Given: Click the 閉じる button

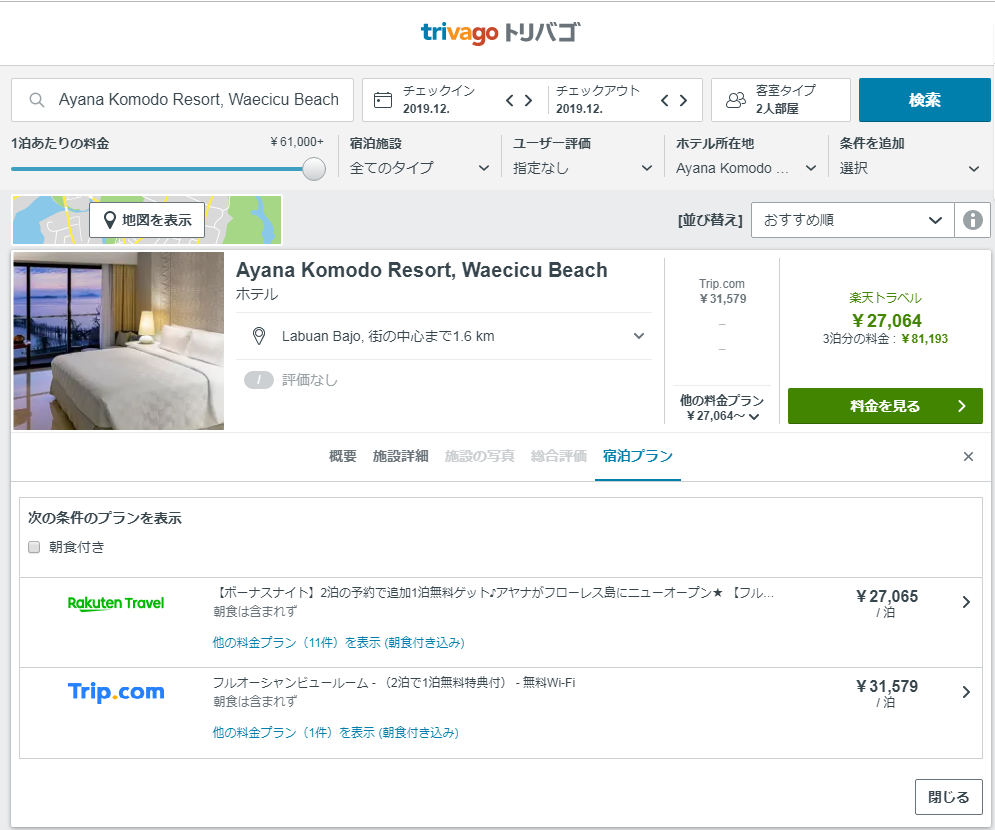Looking at the screenshot, I should [949, 797].
